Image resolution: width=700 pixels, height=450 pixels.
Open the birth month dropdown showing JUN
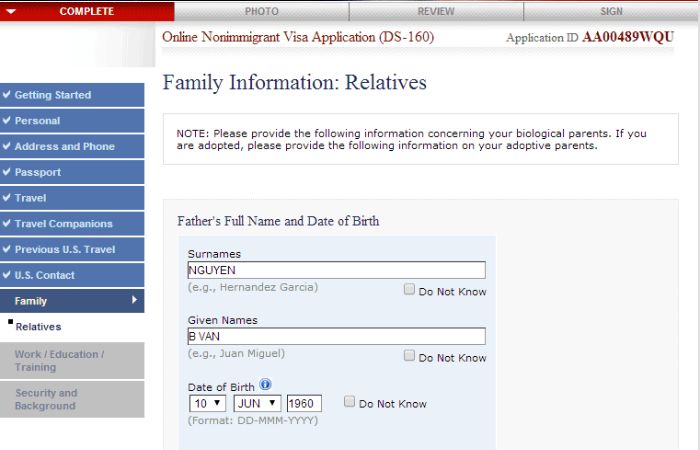257,403
